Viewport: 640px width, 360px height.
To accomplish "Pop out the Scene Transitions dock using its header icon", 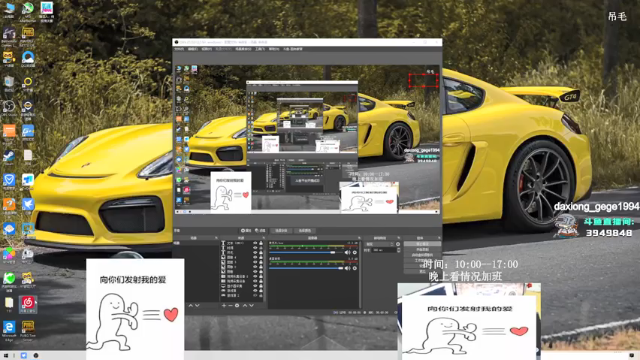I will click(399, 238).
